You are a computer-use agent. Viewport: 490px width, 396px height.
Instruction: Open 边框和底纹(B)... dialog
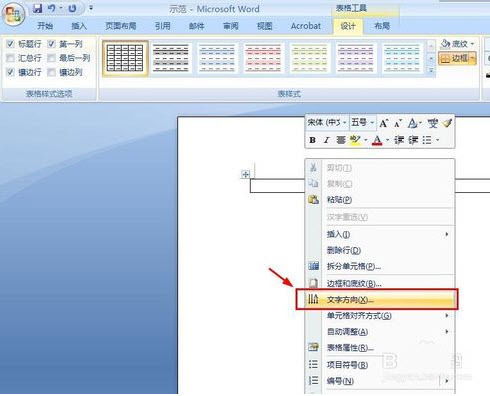point(380,283)
